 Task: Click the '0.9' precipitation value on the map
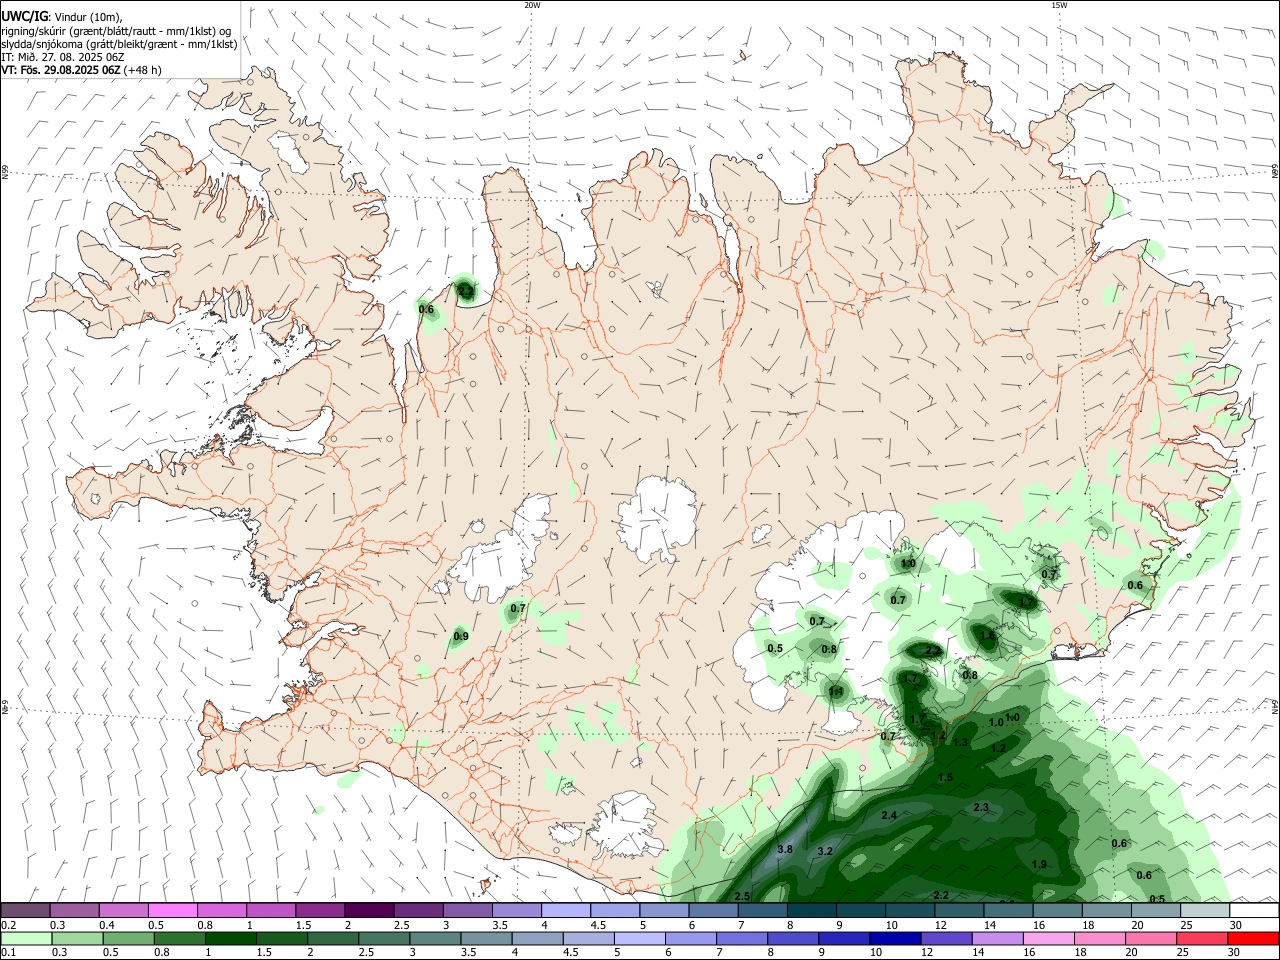pyautogui.click(x=461, y=636)
